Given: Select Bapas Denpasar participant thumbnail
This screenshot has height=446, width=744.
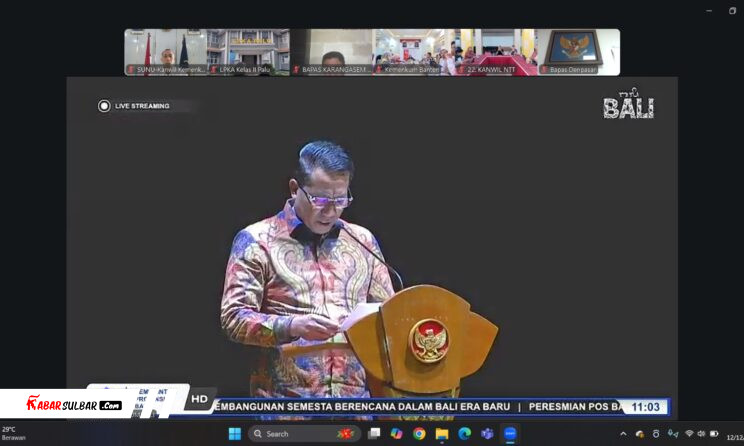Looking at the screenshot, I should click(579, 52).
